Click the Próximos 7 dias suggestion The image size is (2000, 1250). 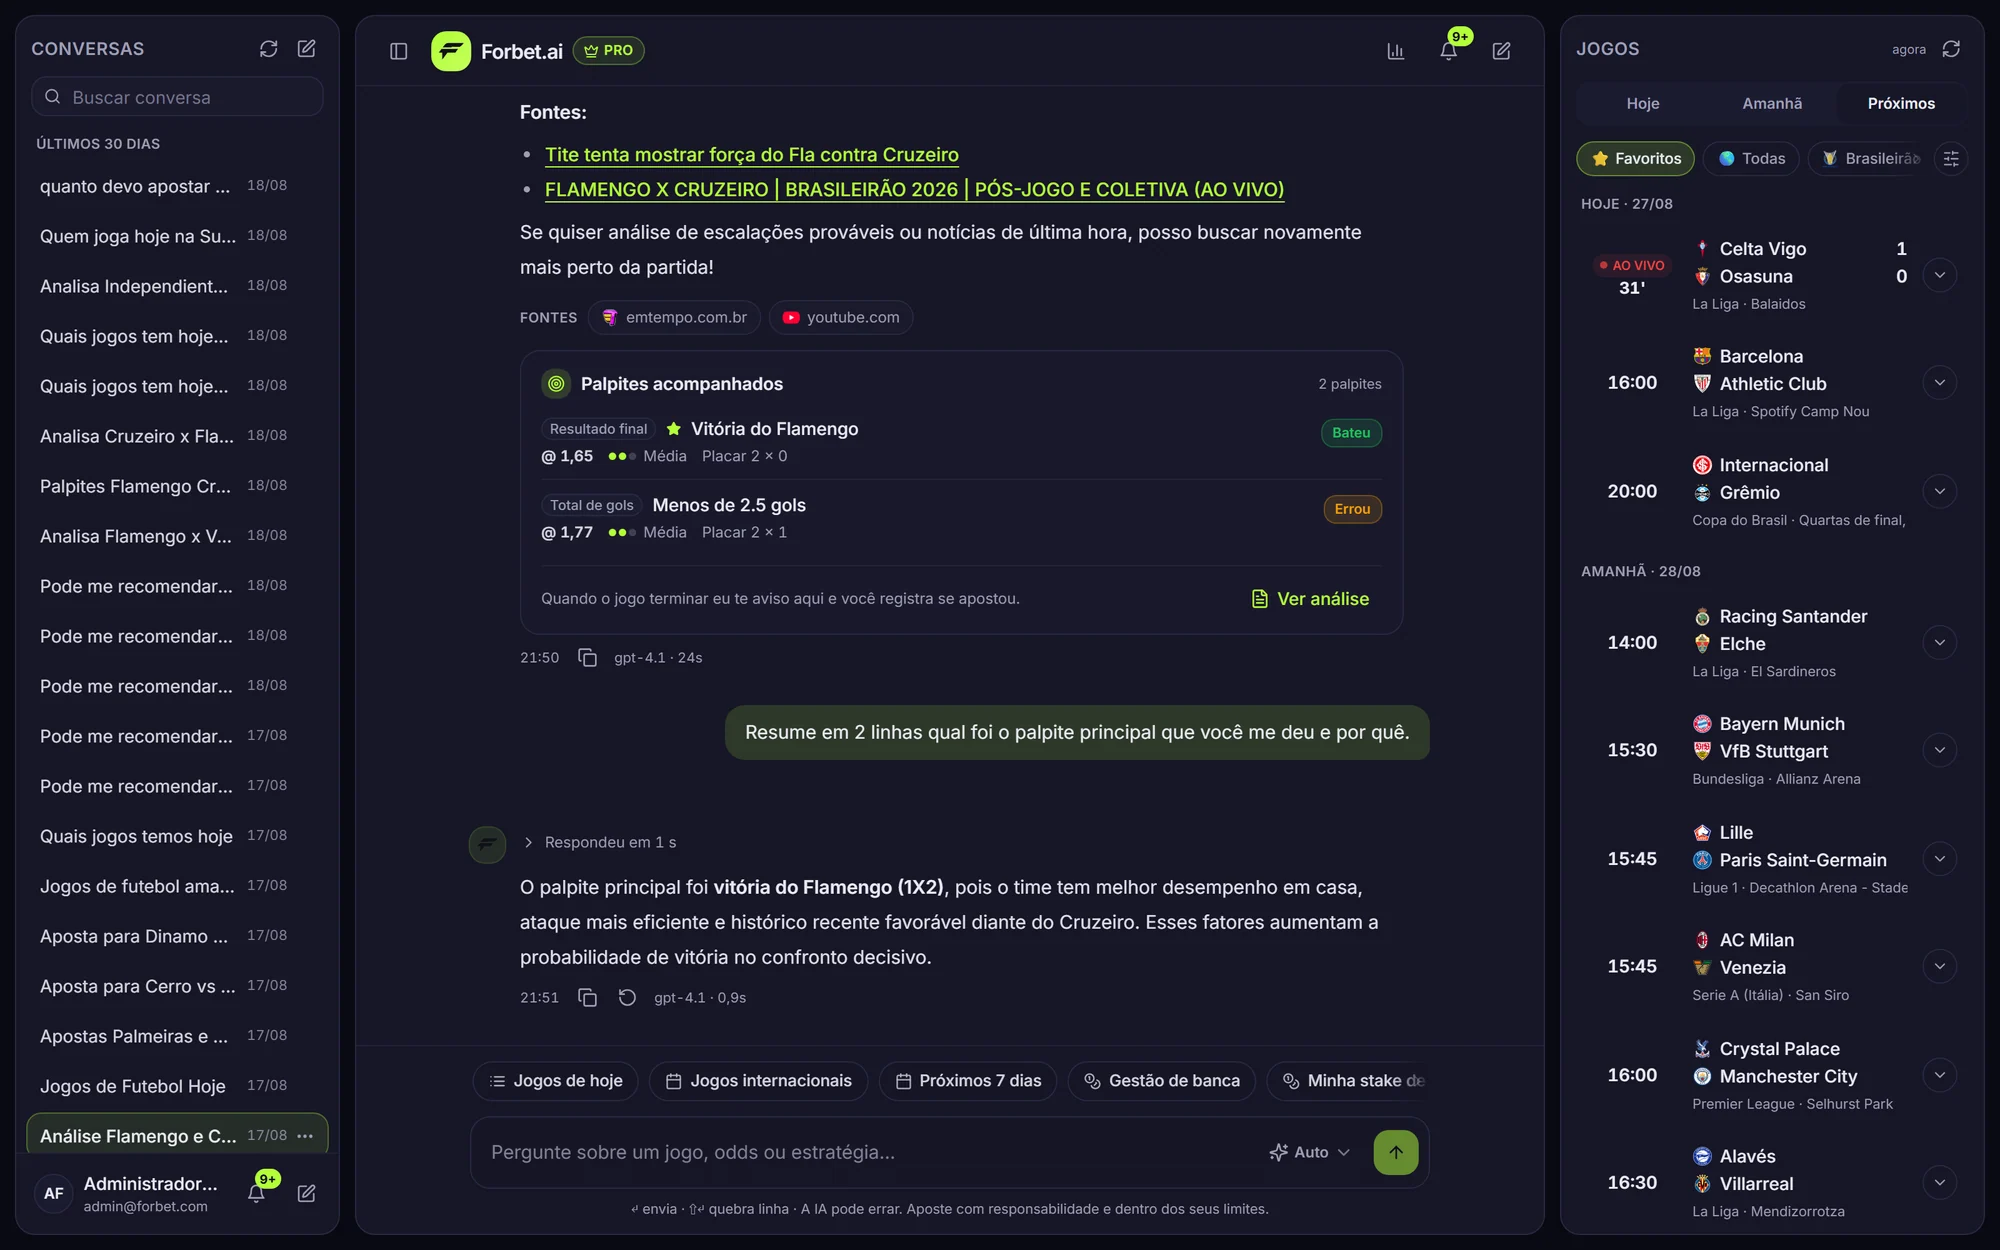(x=968, y=1080)
